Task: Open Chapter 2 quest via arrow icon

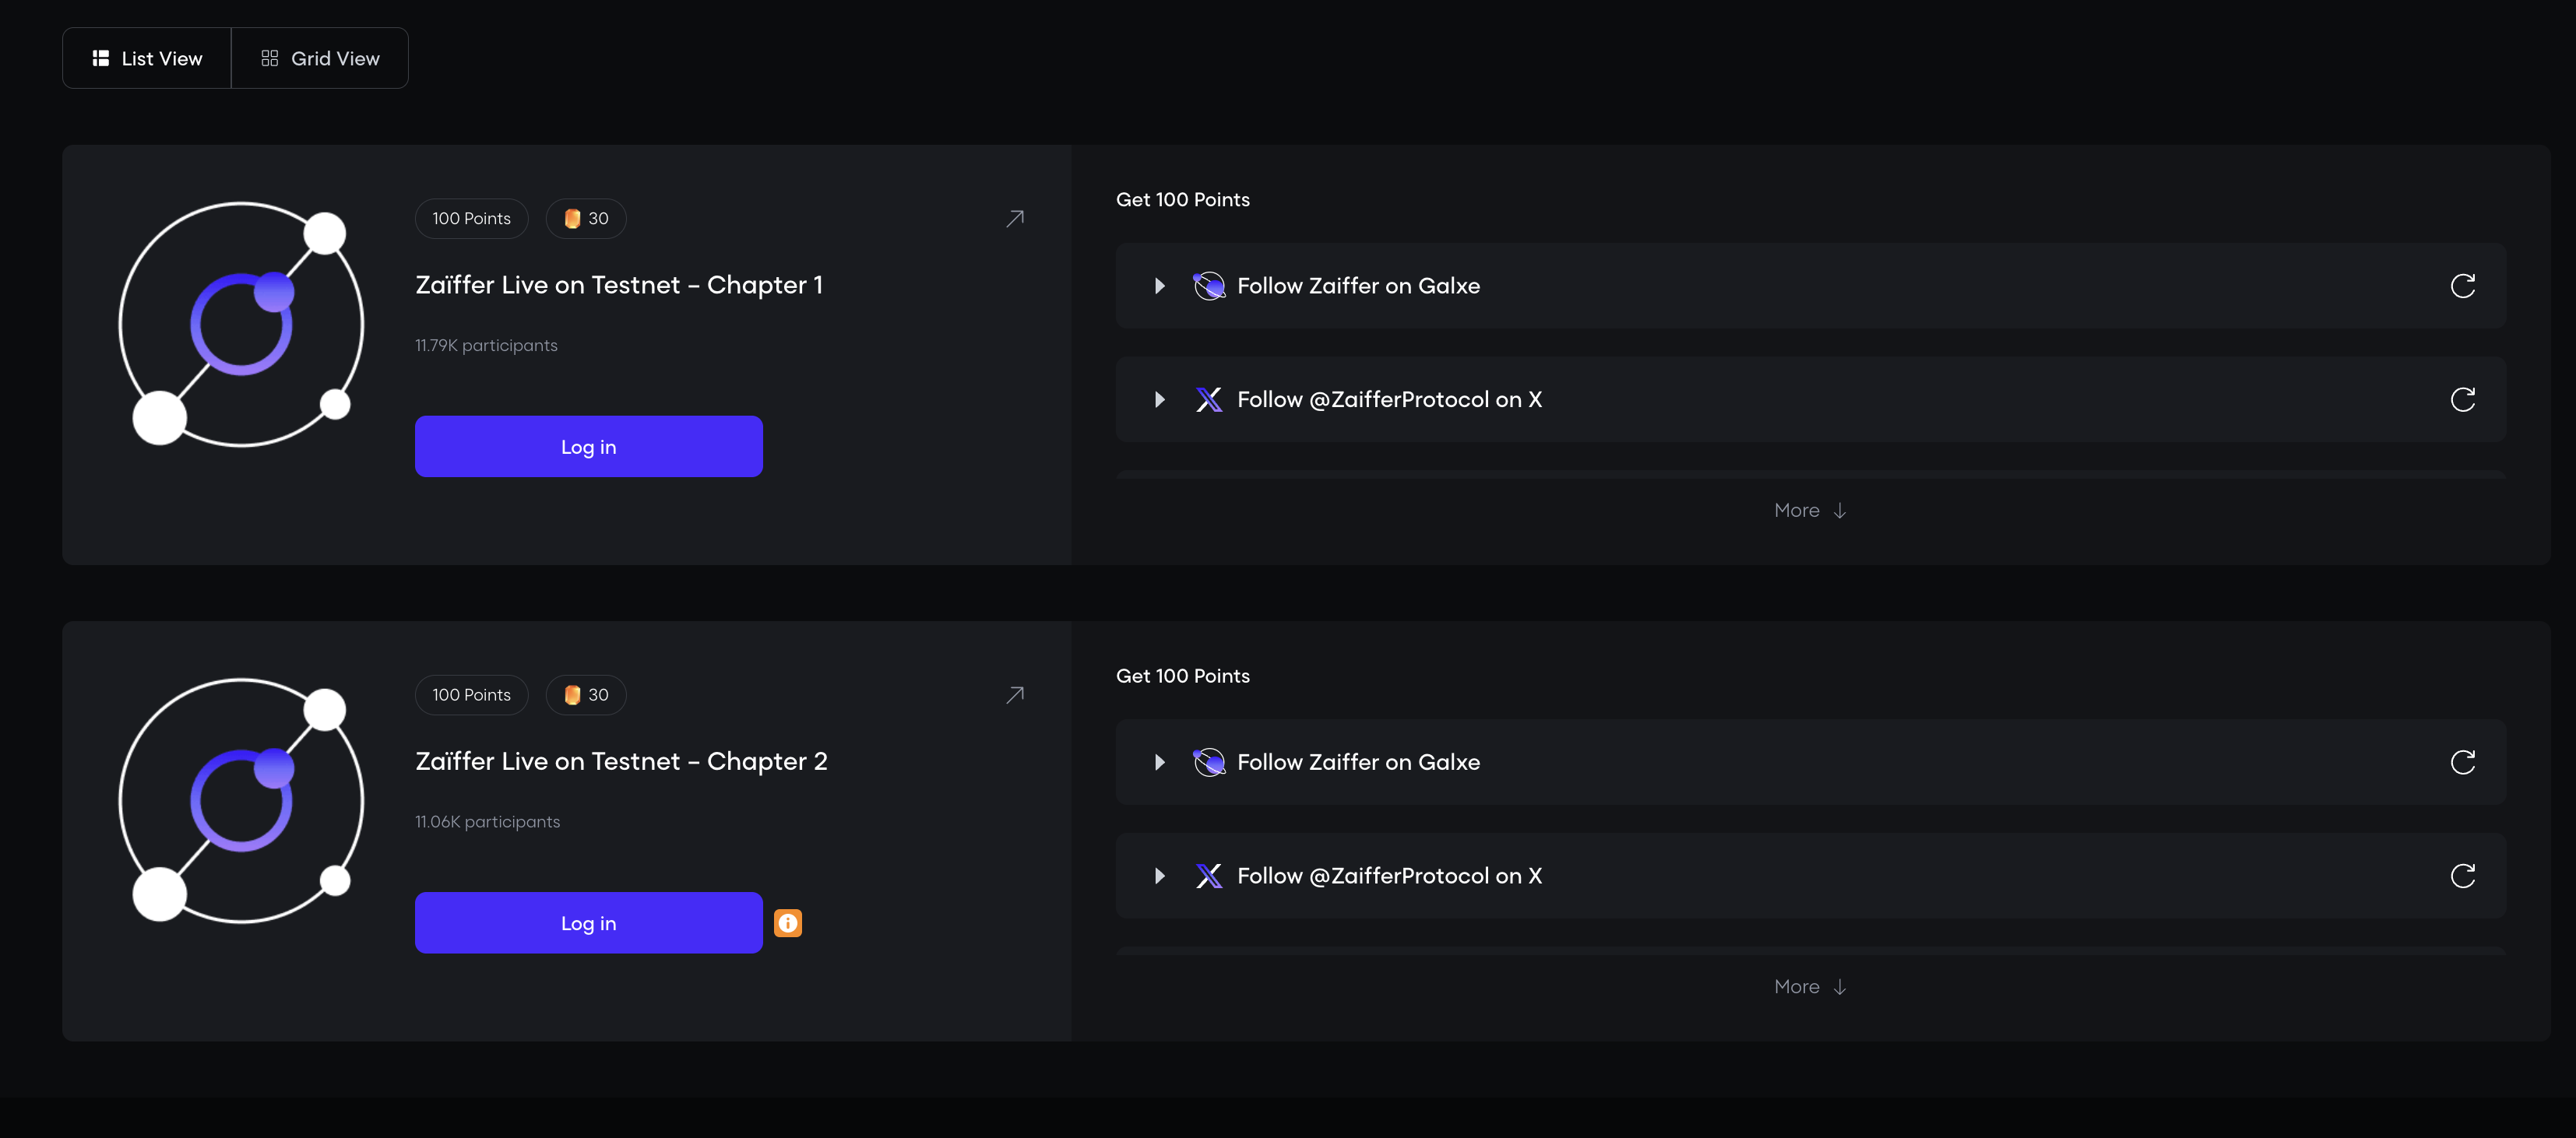Action: 1014,695
